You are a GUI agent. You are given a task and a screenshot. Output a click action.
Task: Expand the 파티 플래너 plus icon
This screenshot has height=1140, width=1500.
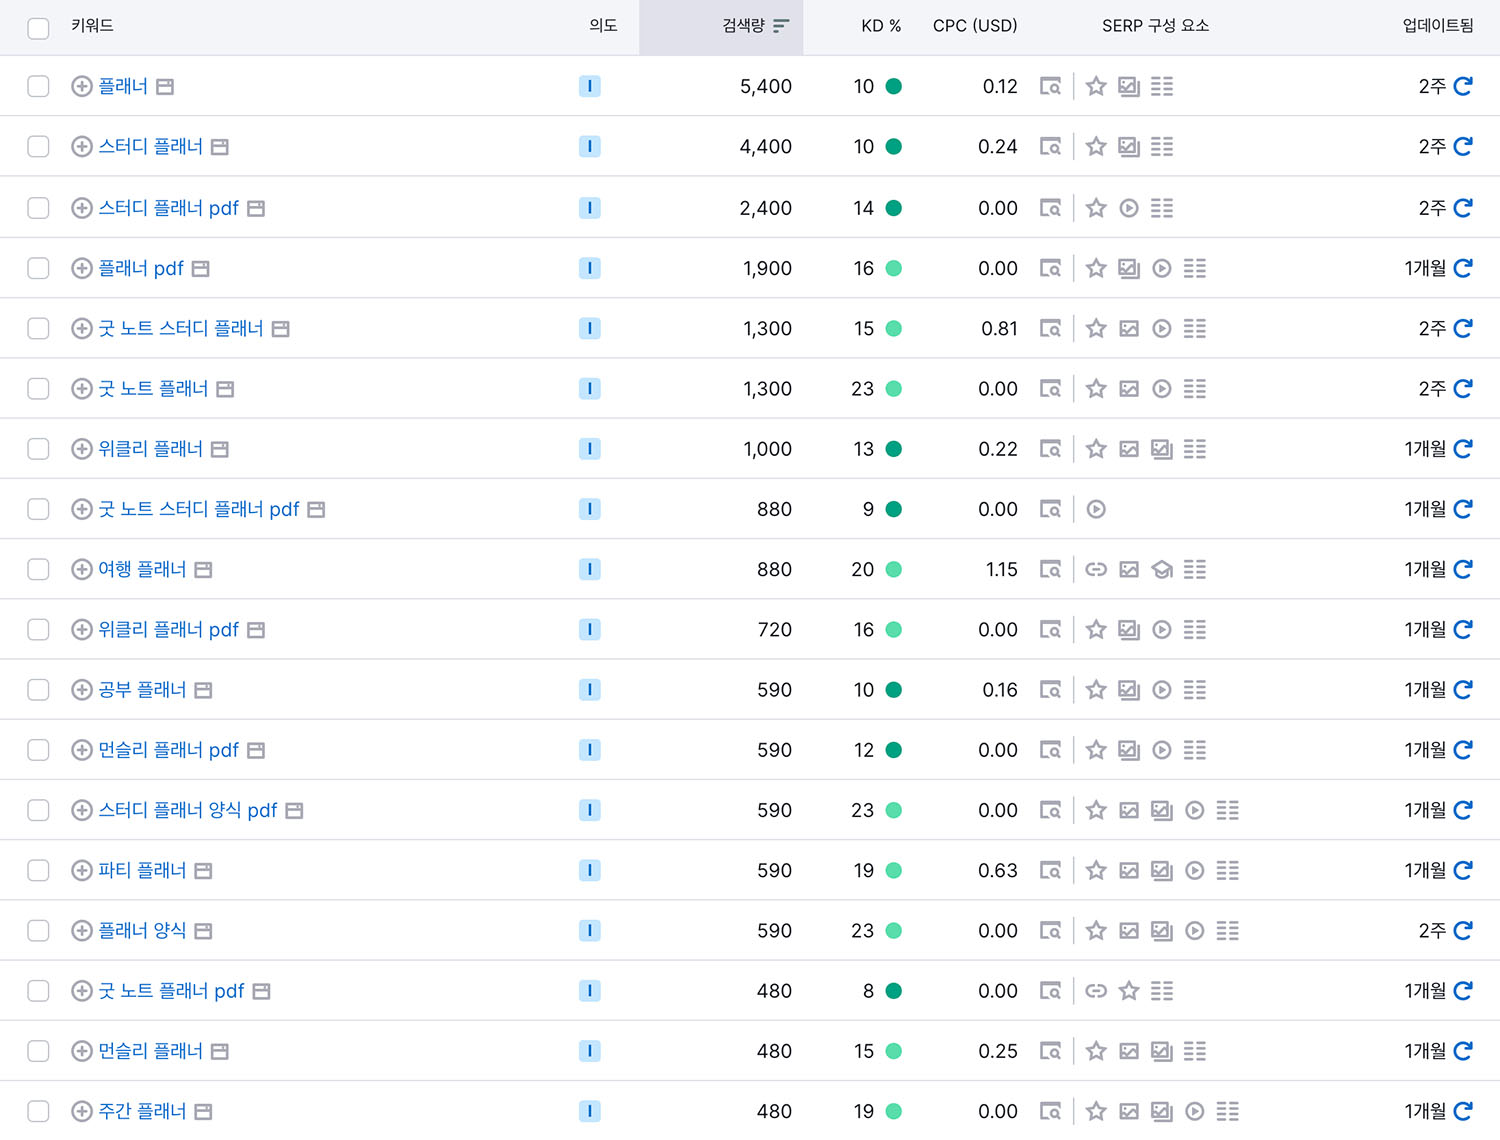82,871
